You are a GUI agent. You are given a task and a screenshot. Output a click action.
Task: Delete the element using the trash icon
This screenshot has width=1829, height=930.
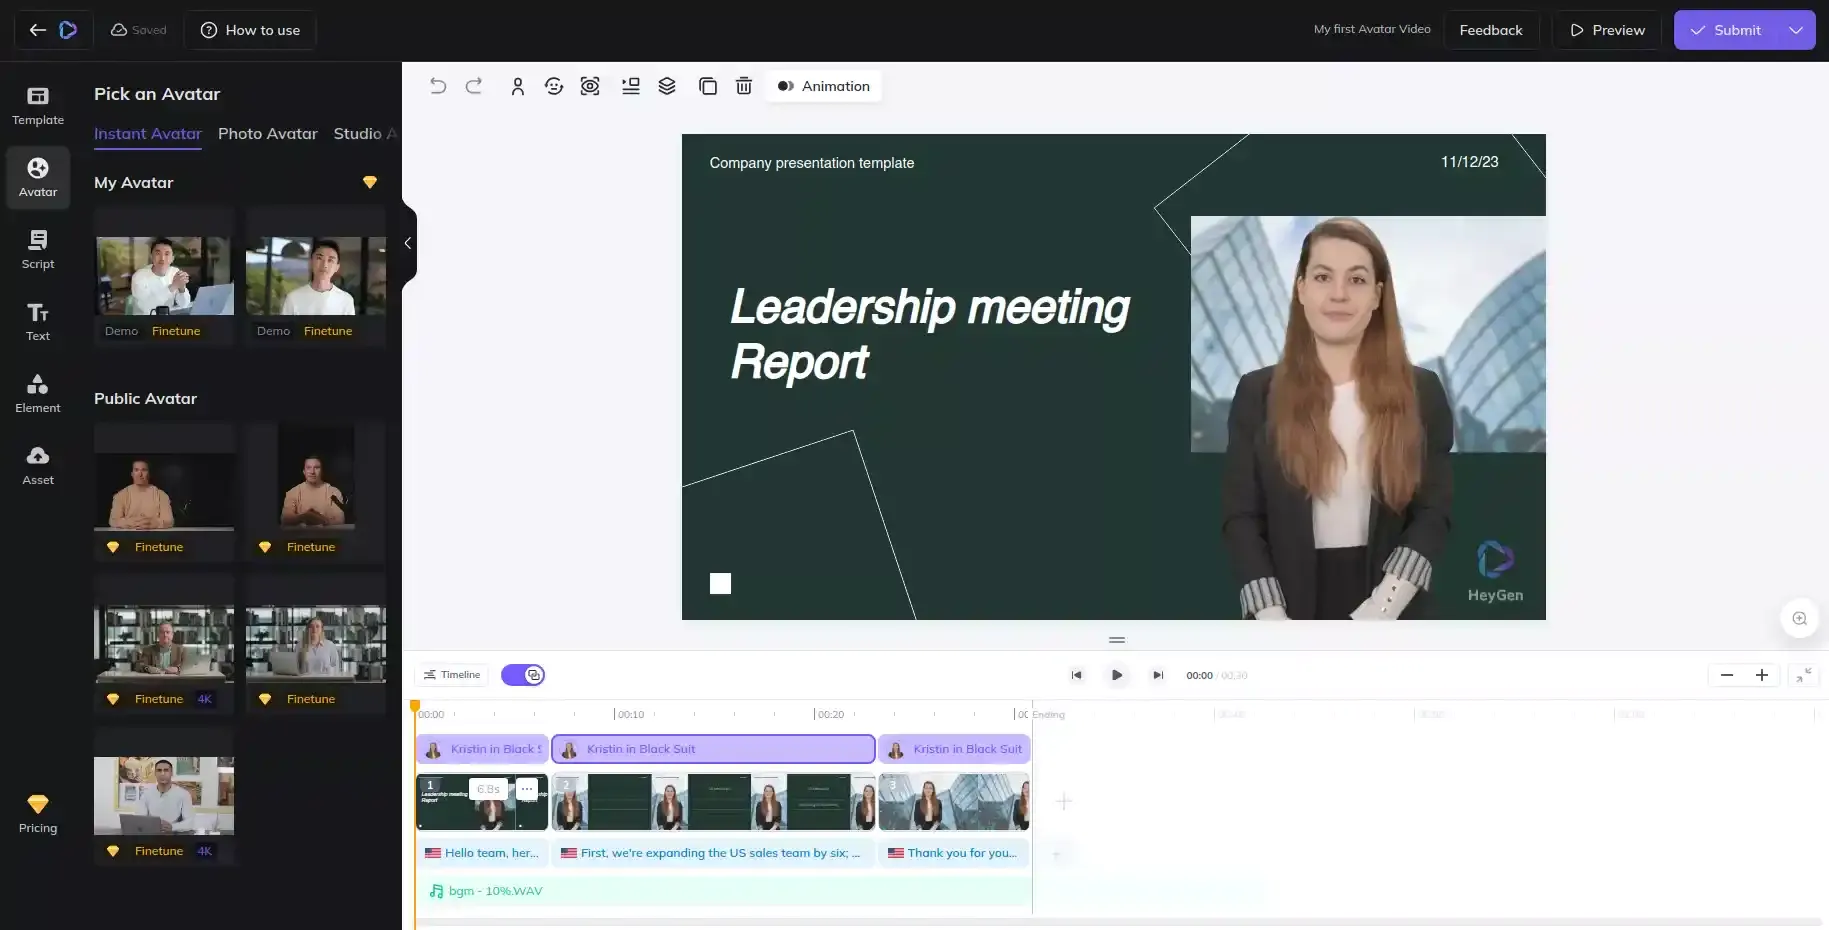point(743,86)
